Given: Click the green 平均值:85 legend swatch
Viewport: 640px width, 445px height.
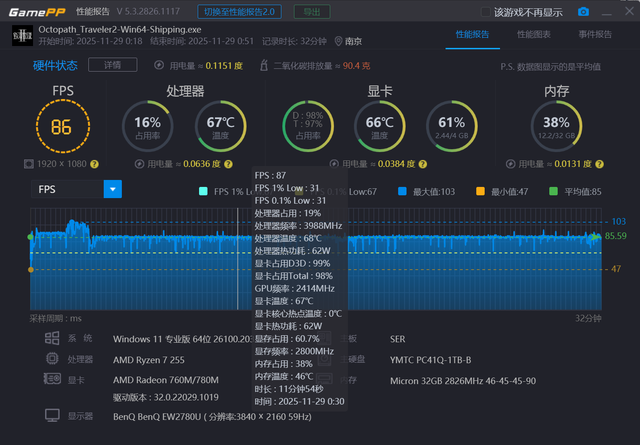Looking at the screenshot, I should tap(553, 191).
